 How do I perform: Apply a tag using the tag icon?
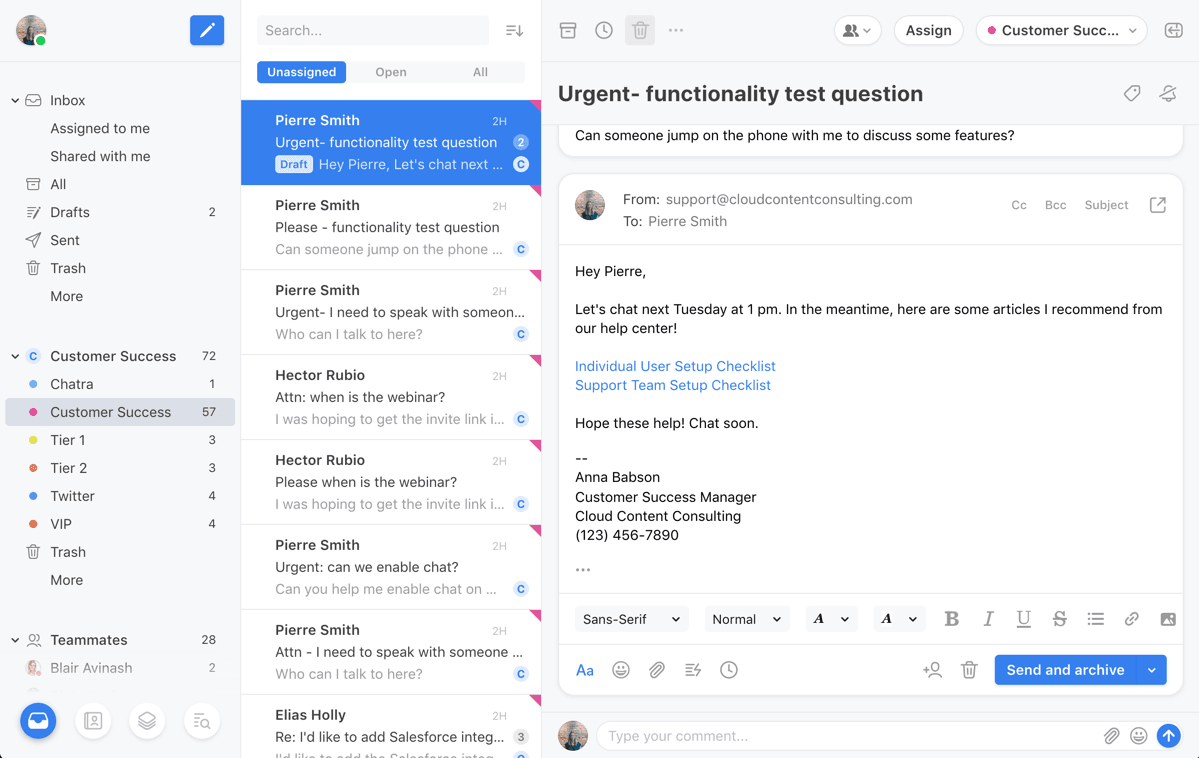click(x=1131, y=93)
